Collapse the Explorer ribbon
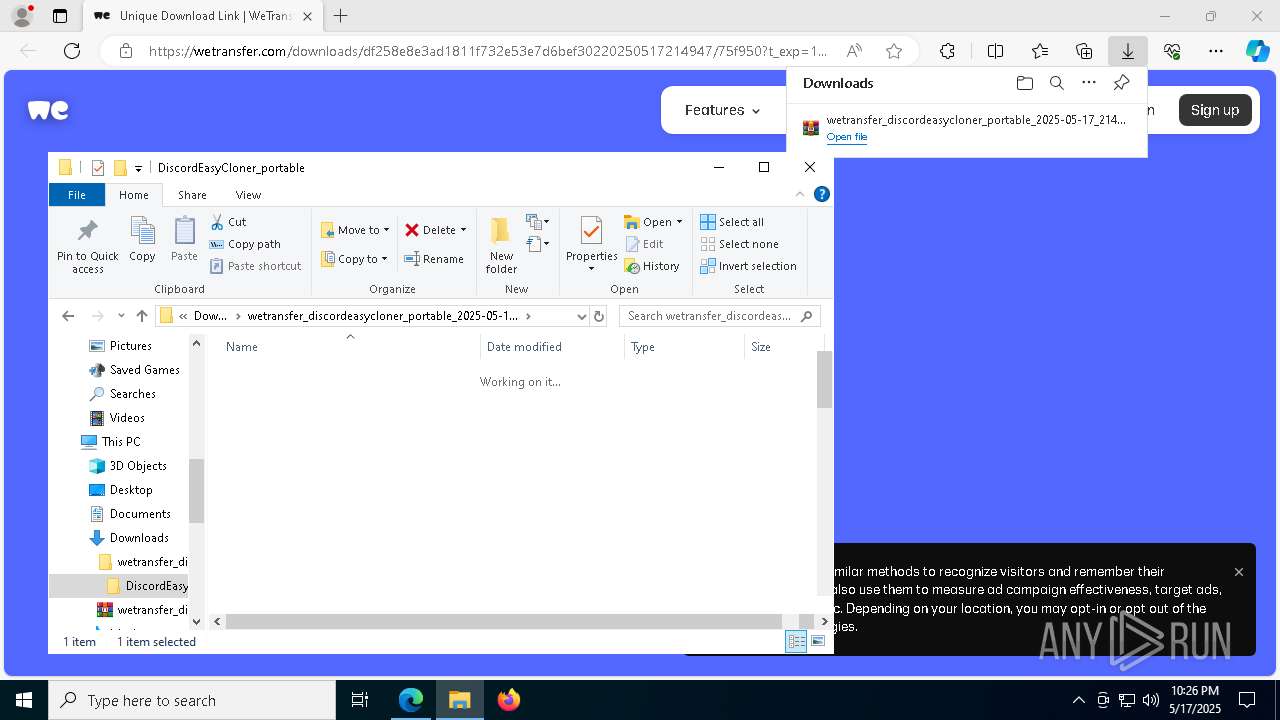The width and height of the screenshot is (1280, 720). click(x=800, y=195)
